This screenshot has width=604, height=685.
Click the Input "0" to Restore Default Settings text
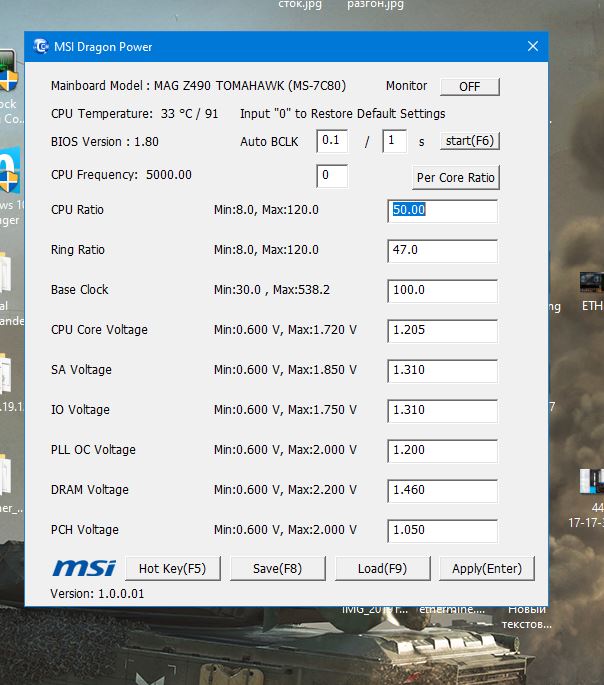pyautogui.click(x=342, y=114)
